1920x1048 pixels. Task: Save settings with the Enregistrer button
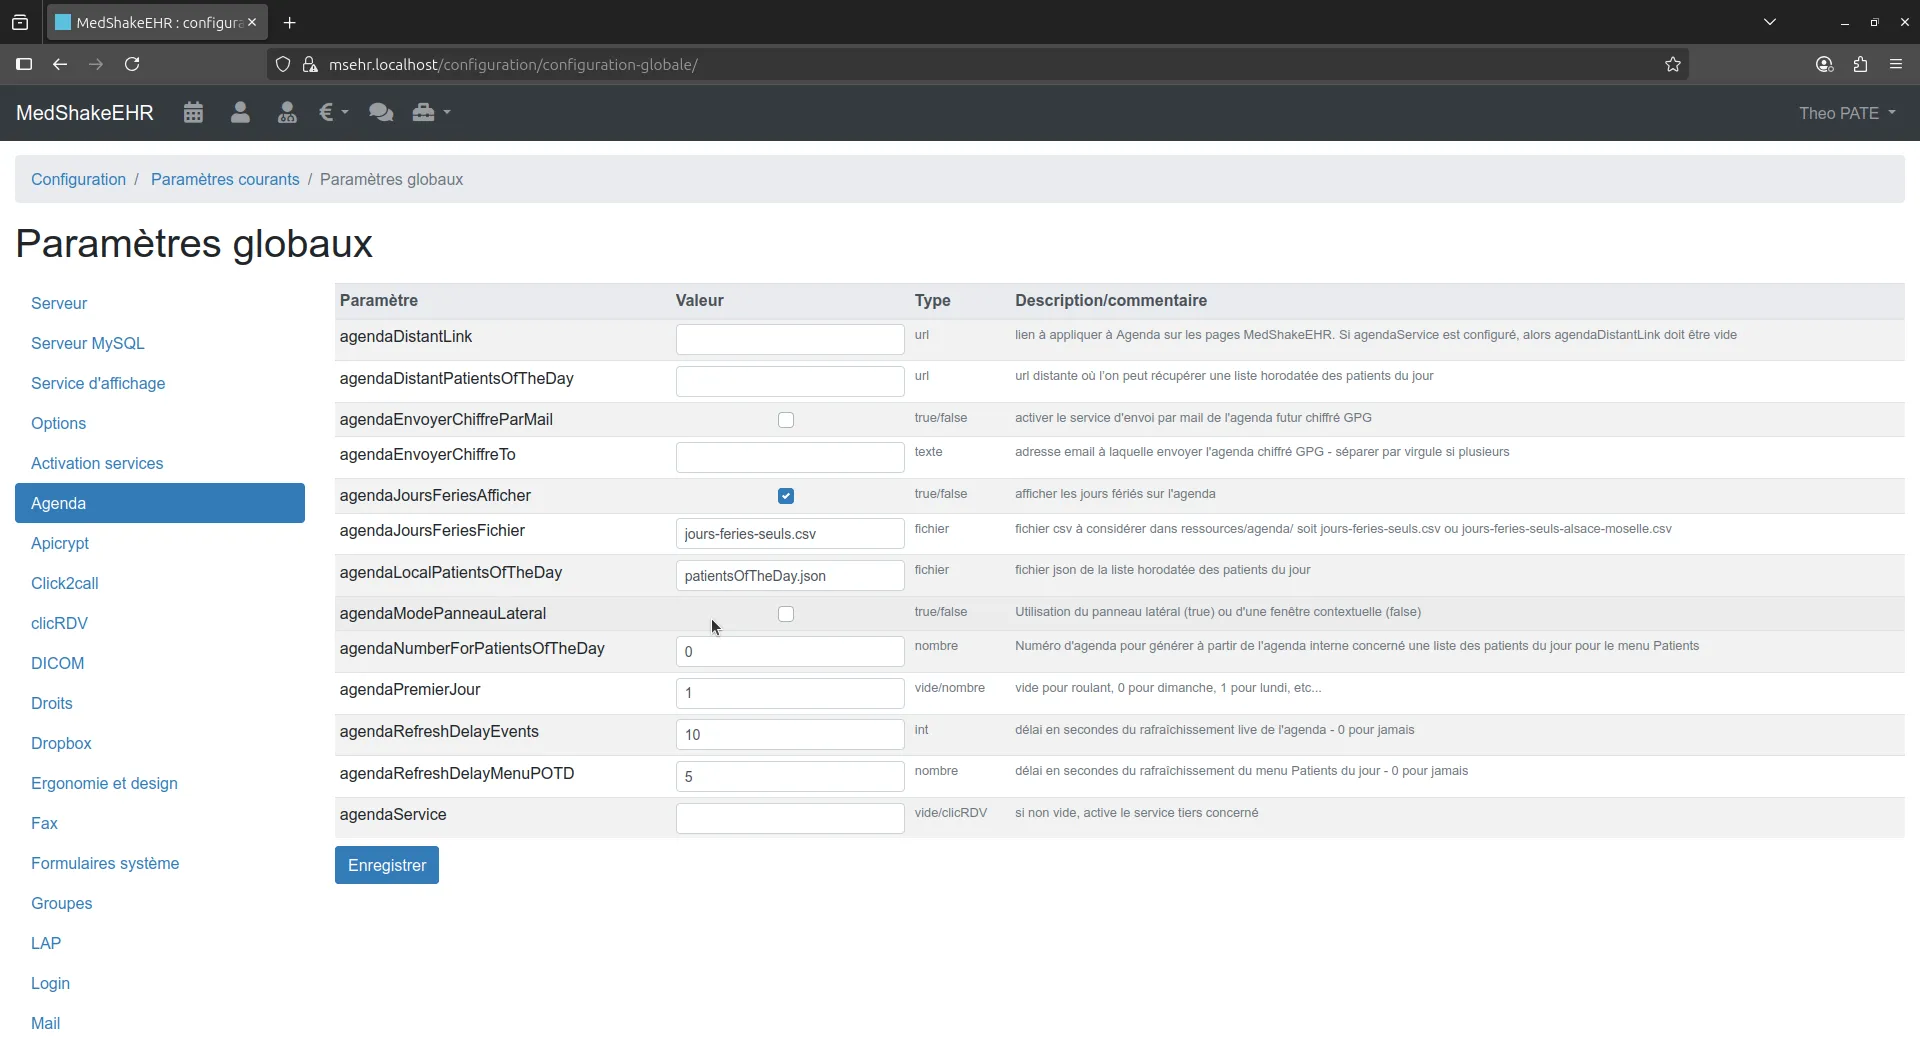pos(386,865)
